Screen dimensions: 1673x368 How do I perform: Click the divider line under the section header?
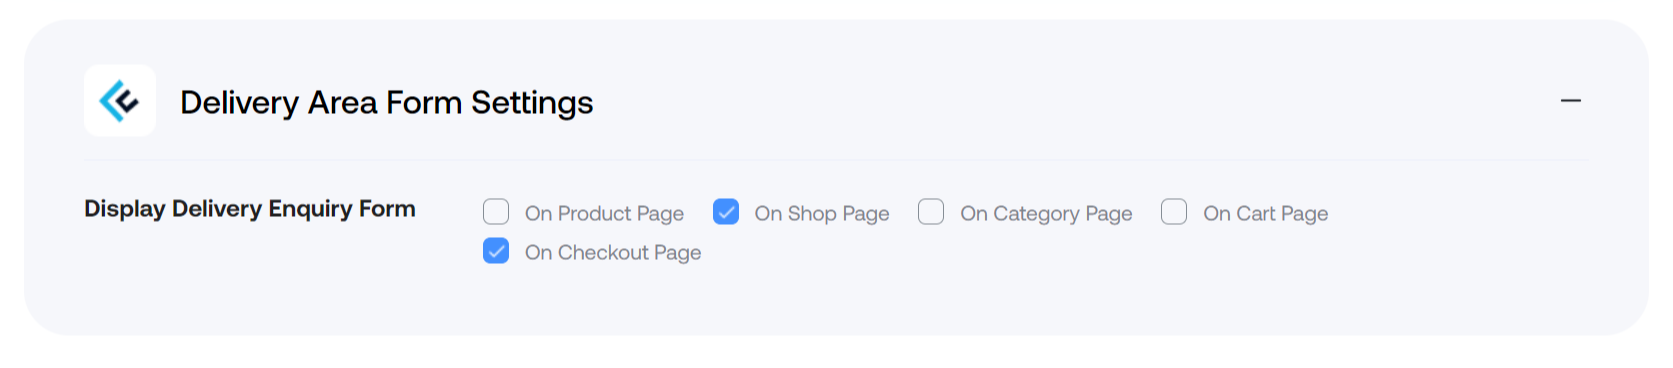pos(836,160)
